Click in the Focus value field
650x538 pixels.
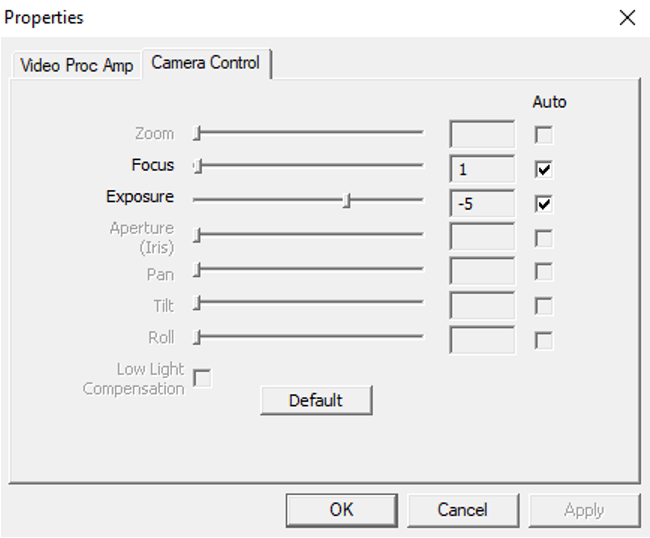(x=482, y=169)
